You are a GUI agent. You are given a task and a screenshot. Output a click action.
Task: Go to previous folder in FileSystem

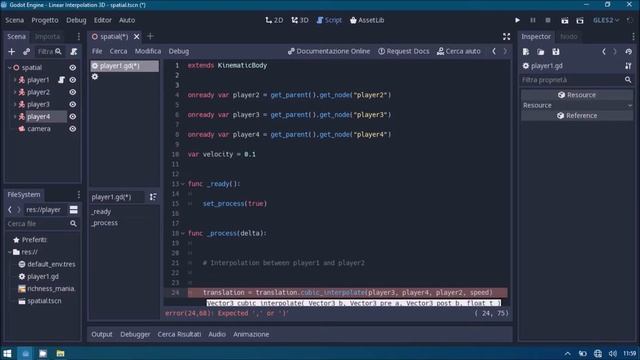tap(10, 210)
